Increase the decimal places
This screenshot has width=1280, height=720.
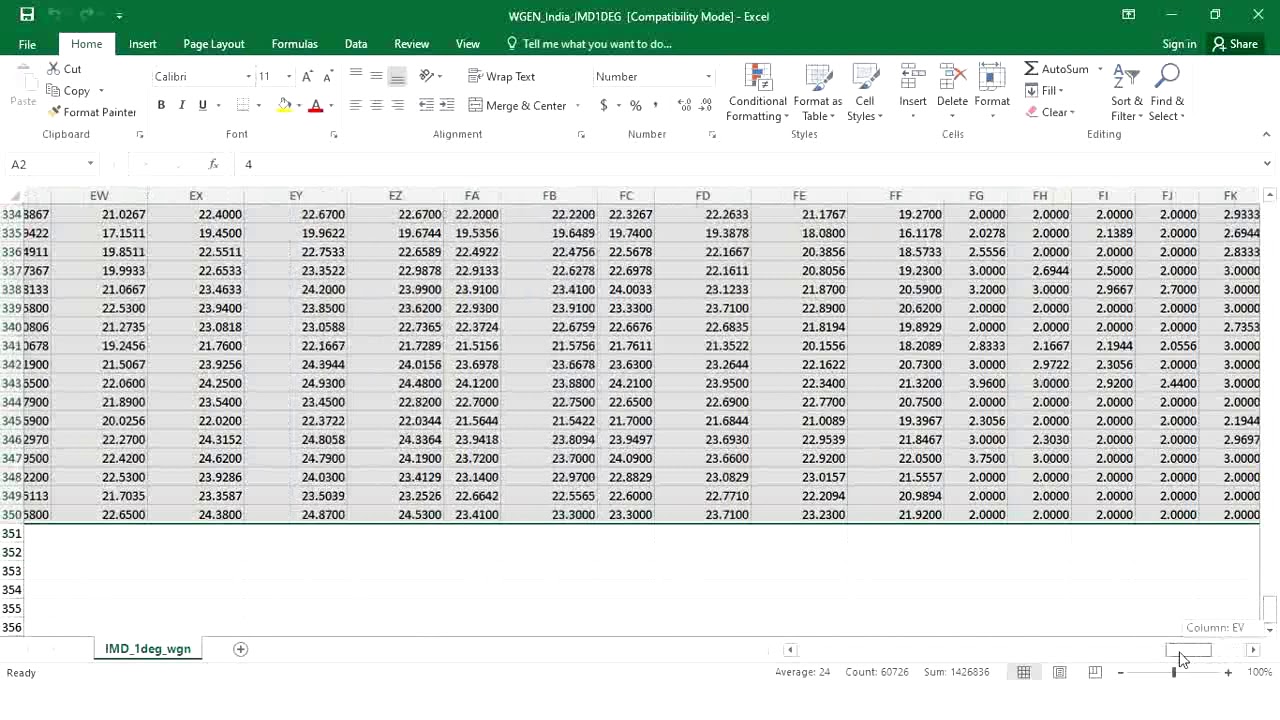pos(685,105)
